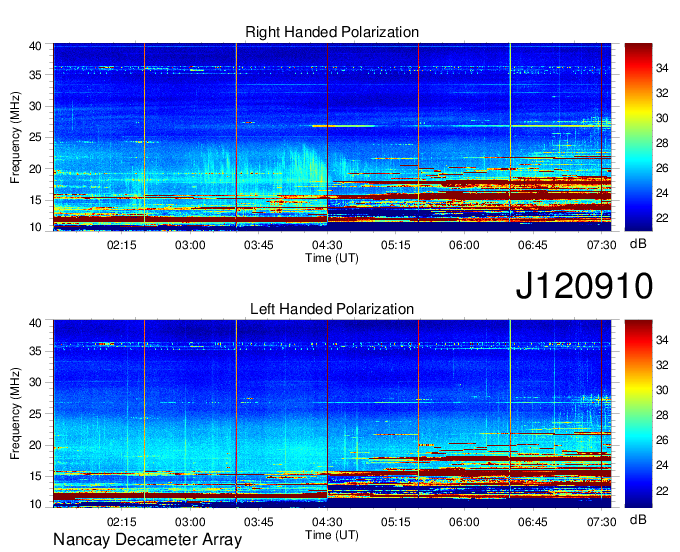
Task: Click the 05:15 time tick under Left Handed plot
Action: point(396,522)
